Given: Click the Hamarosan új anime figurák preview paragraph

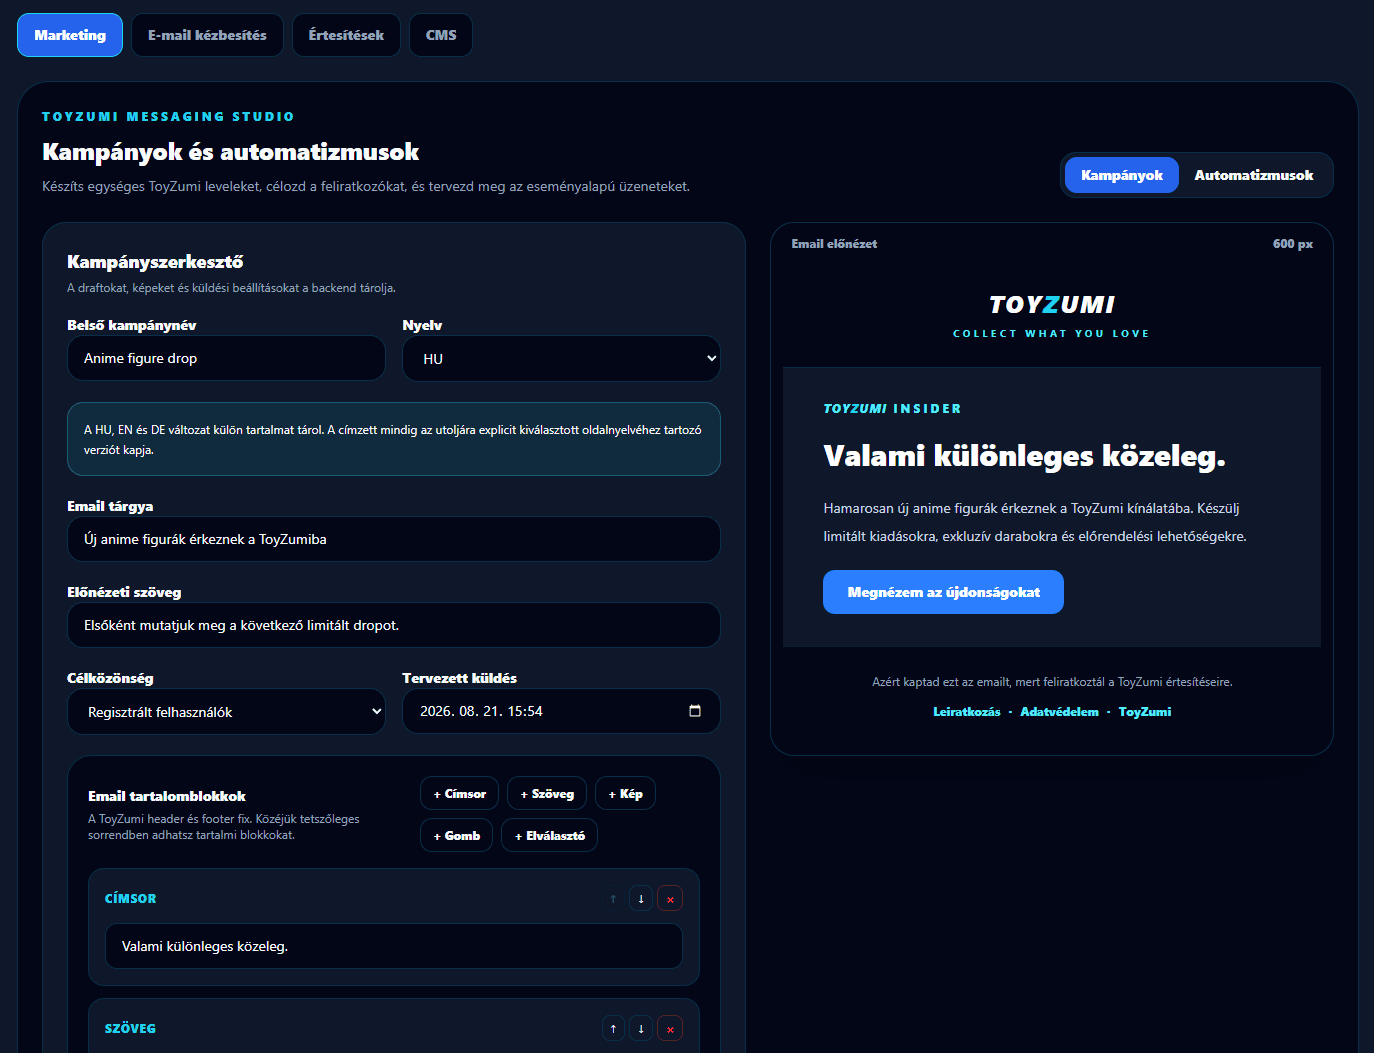Looking at the screenshot, I should coord(1035,522).
